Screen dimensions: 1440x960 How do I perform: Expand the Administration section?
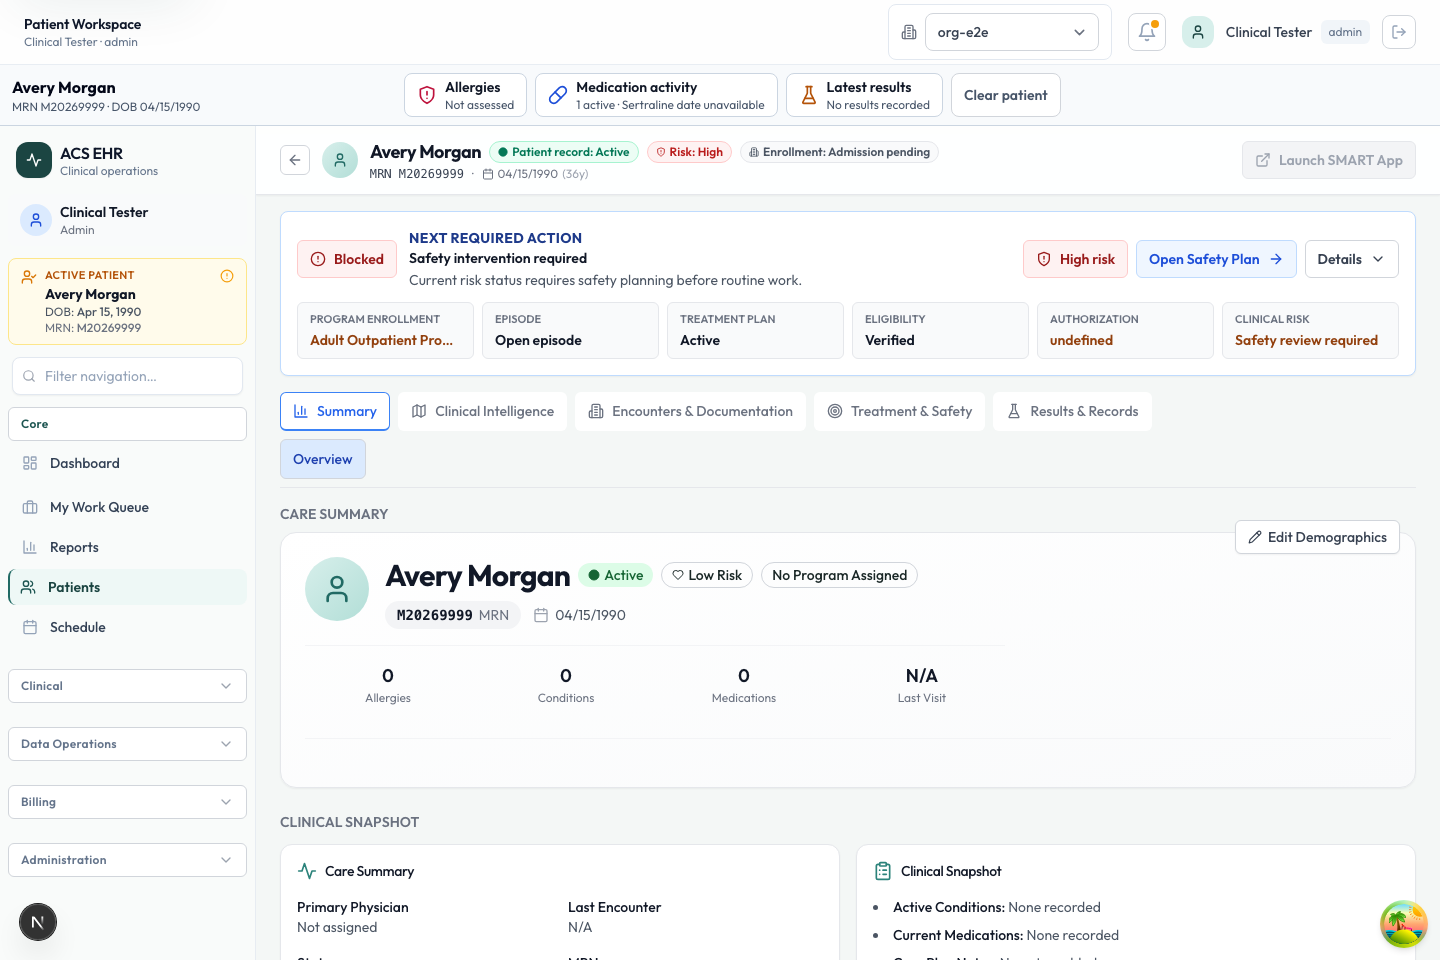[x=127, y=860]
